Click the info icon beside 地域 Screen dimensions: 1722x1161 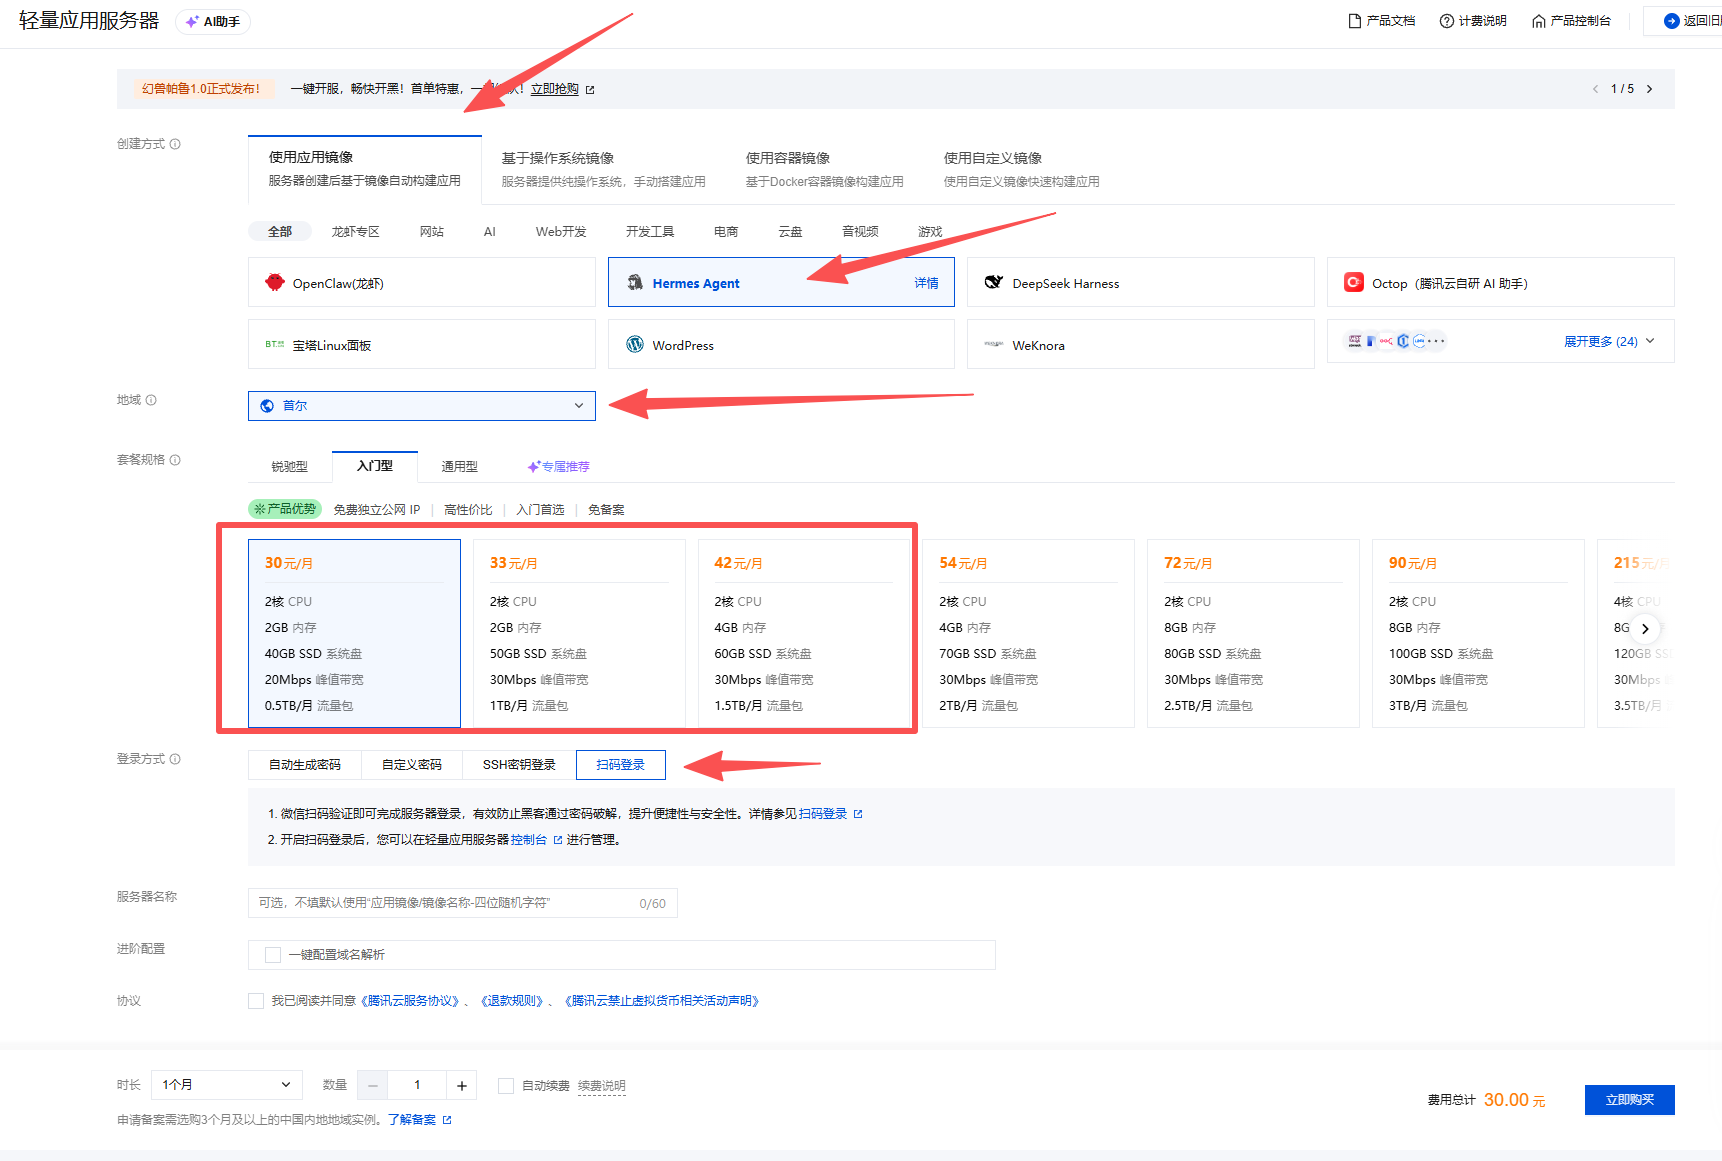click(x=151, y=400)
